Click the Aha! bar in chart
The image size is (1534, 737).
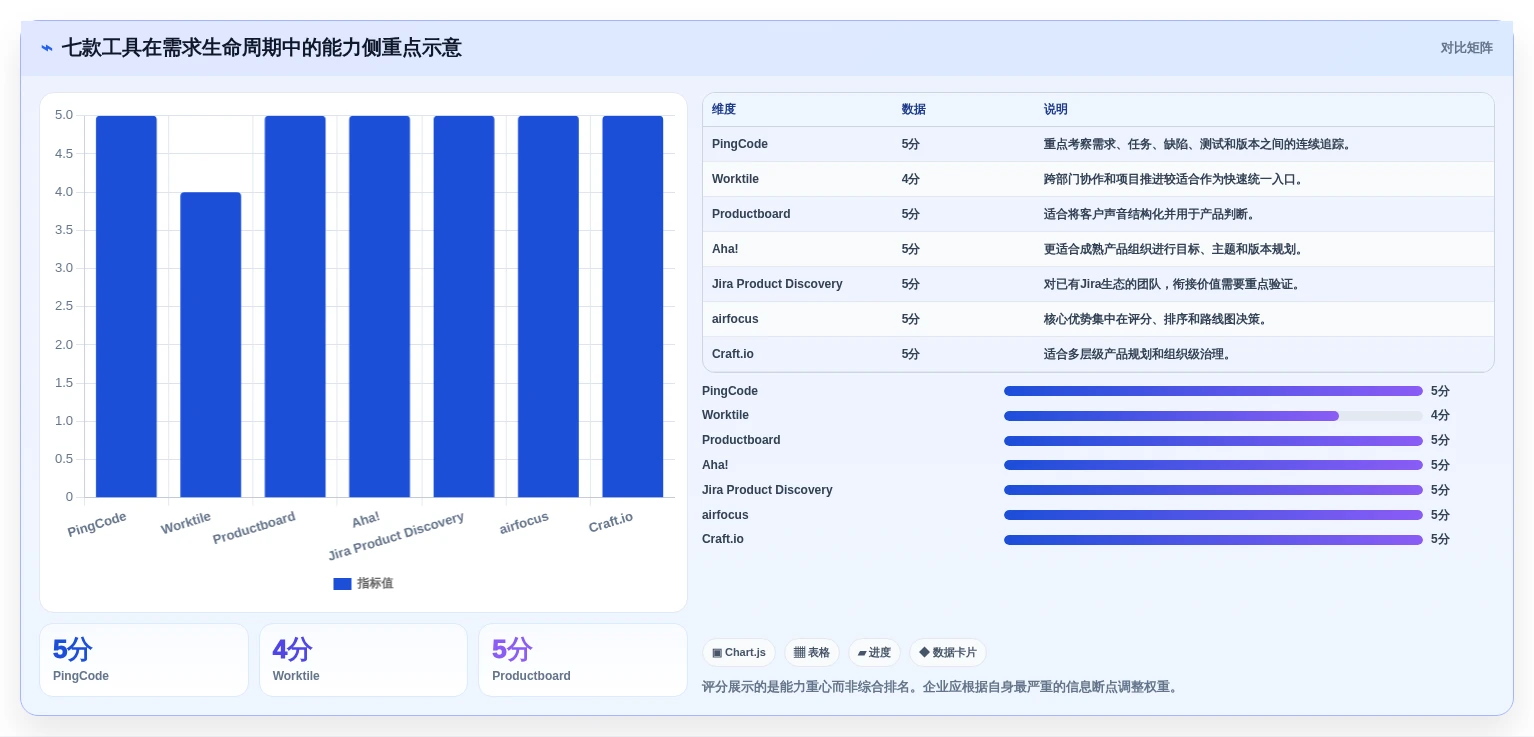379,306
